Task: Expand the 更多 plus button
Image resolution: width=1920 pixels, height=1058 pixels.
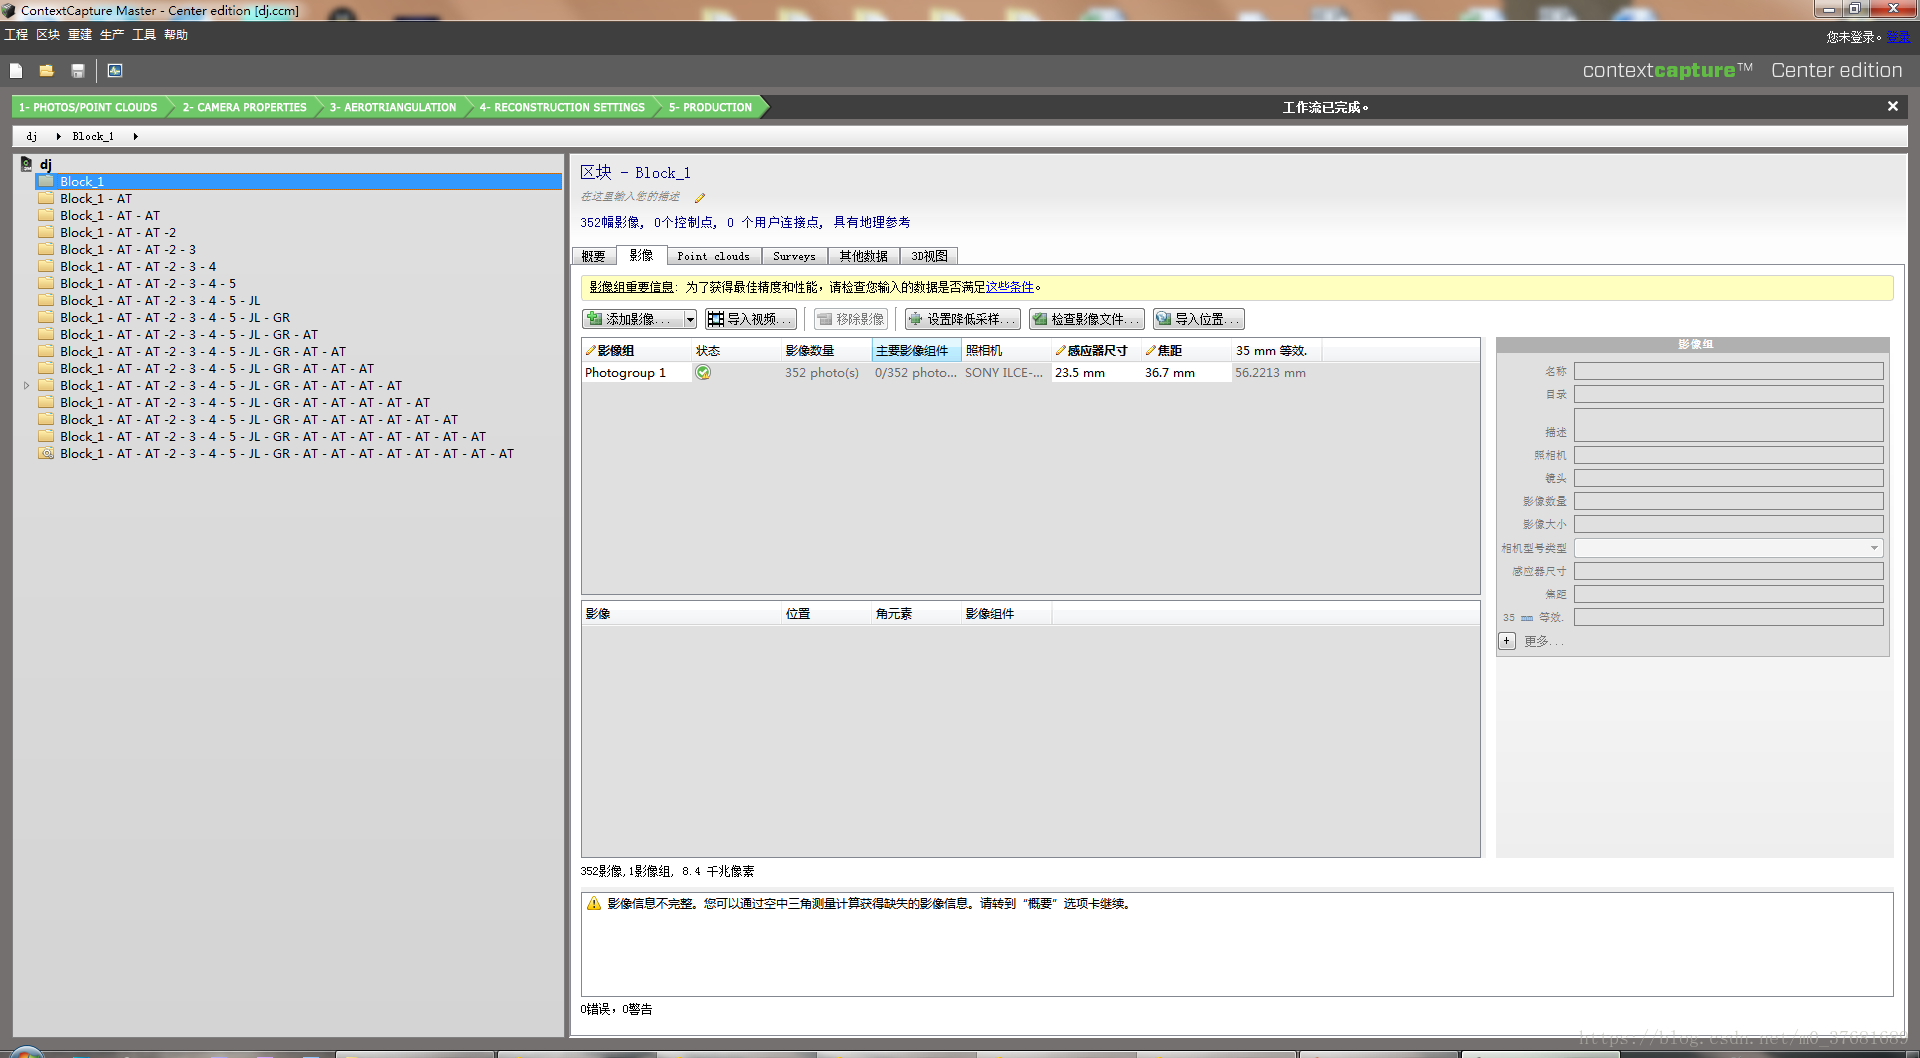Action: coord(1507,641)
